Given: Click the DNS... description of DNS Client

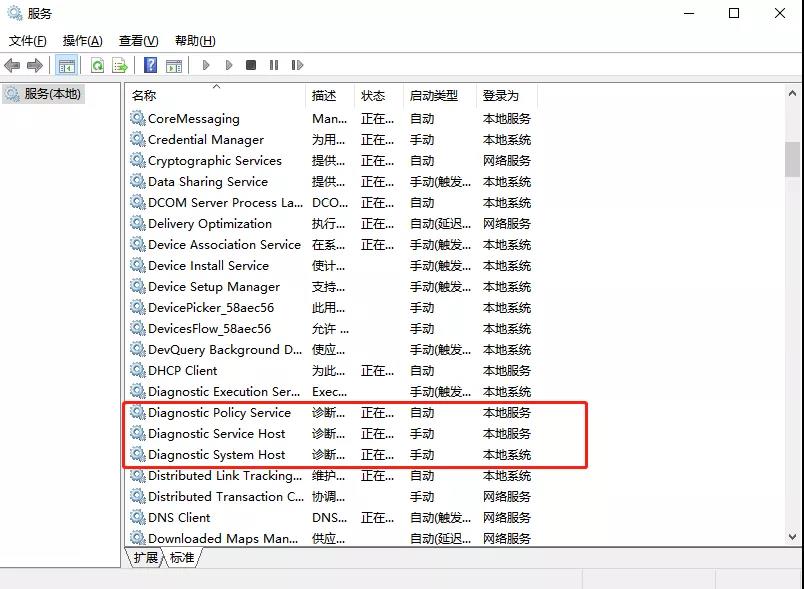Looking at the screenshot, I should pyautogui.click(x=329, y=518).
